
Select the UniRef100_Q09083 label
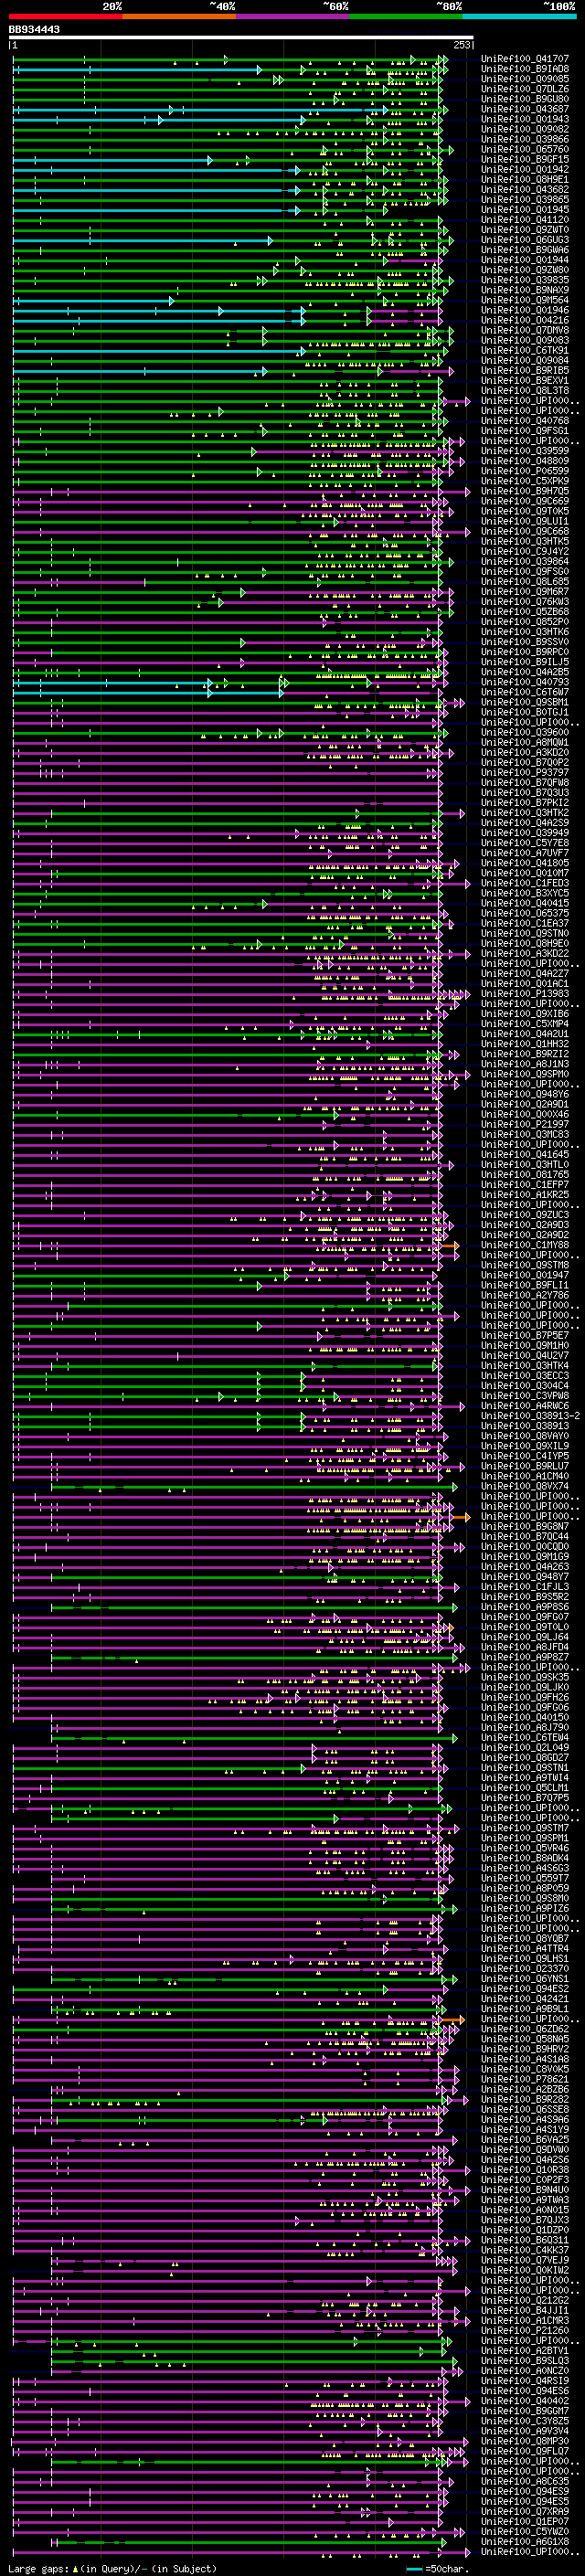tap(525, 340)
